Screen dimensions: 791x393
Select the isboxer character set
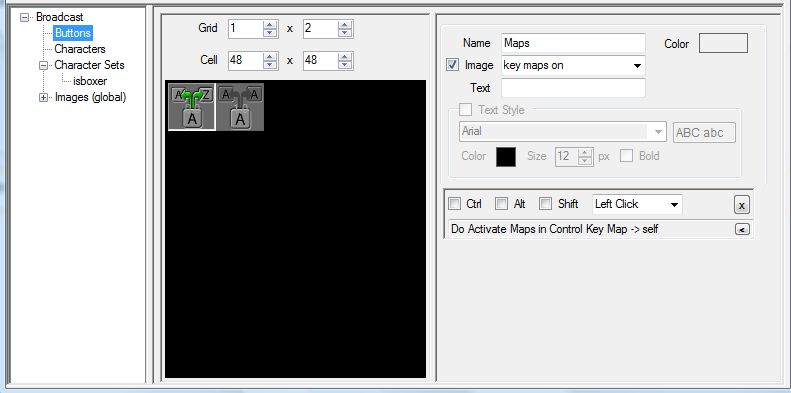(x=90, y=81)
